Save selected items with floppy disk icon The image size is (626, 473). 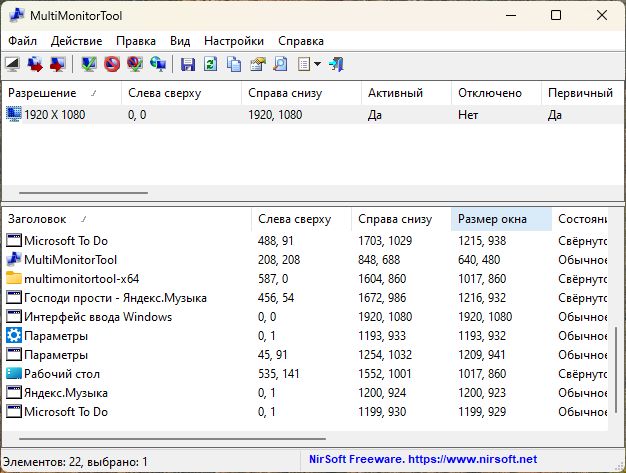pos(188,64)
